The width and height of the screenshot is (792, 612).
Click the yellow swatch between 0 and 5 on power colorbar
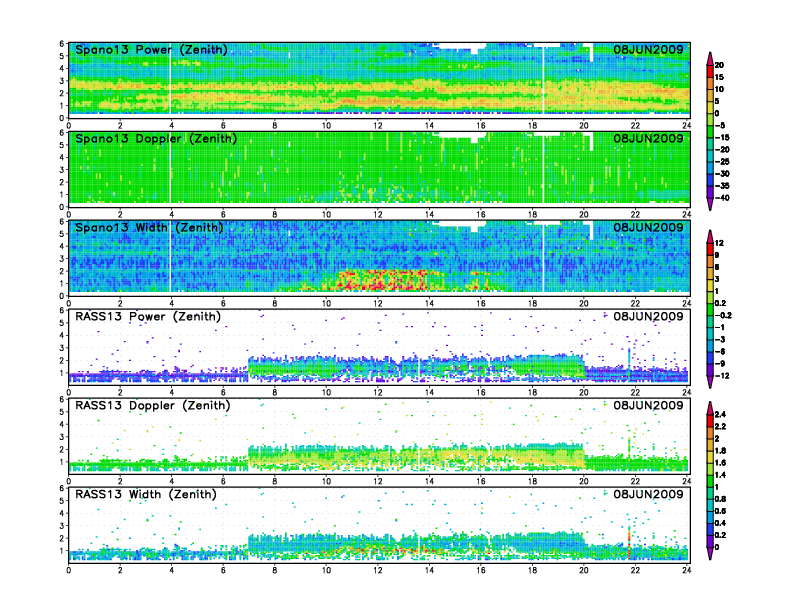(x=710, y=108)
